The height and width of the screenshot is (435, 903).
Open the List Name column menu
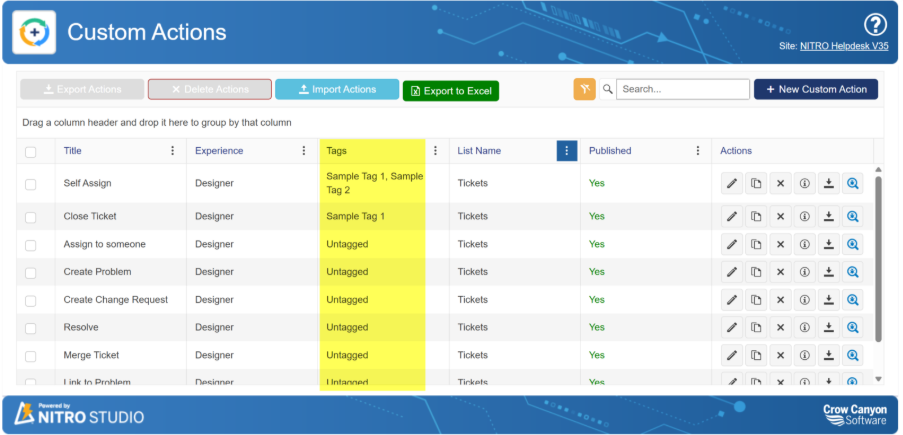click(x=566, y=151)
